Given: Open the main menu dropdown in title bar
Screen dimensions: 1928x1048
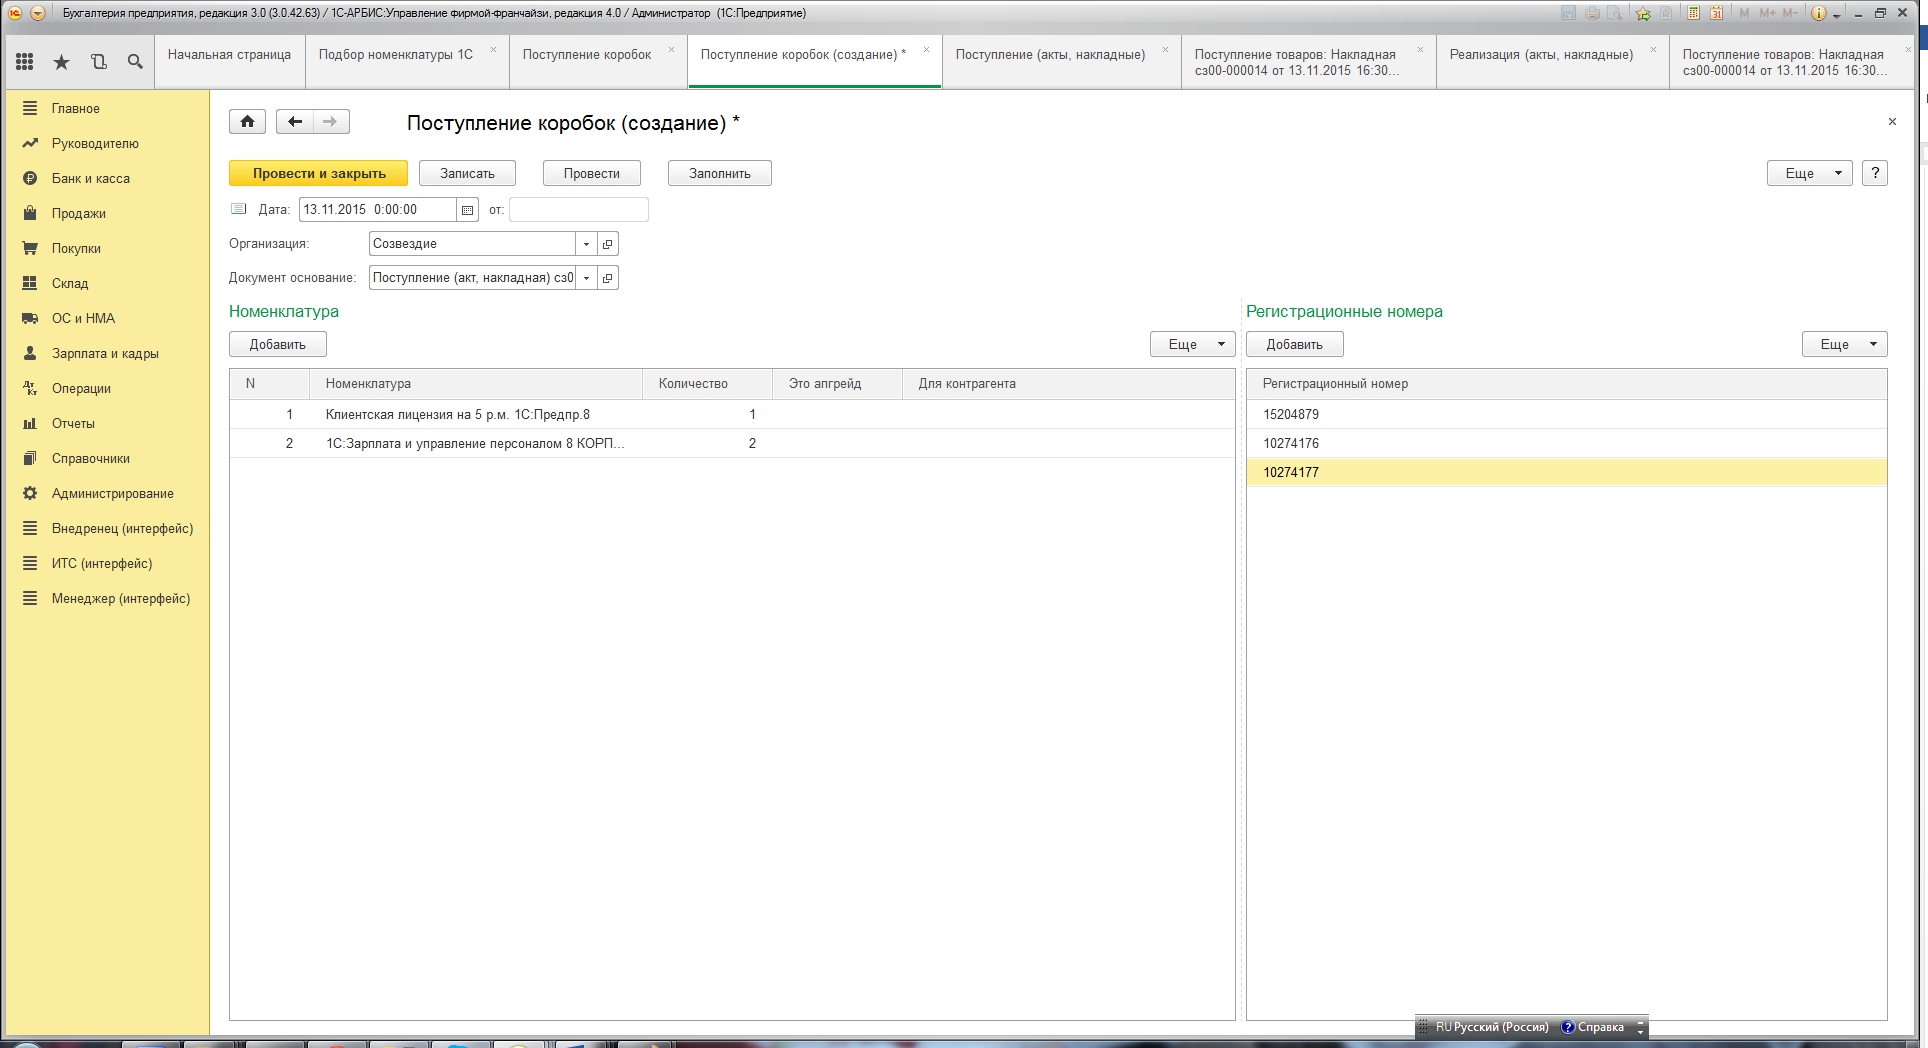Looking at the screenshot, I should click(38, 13).
